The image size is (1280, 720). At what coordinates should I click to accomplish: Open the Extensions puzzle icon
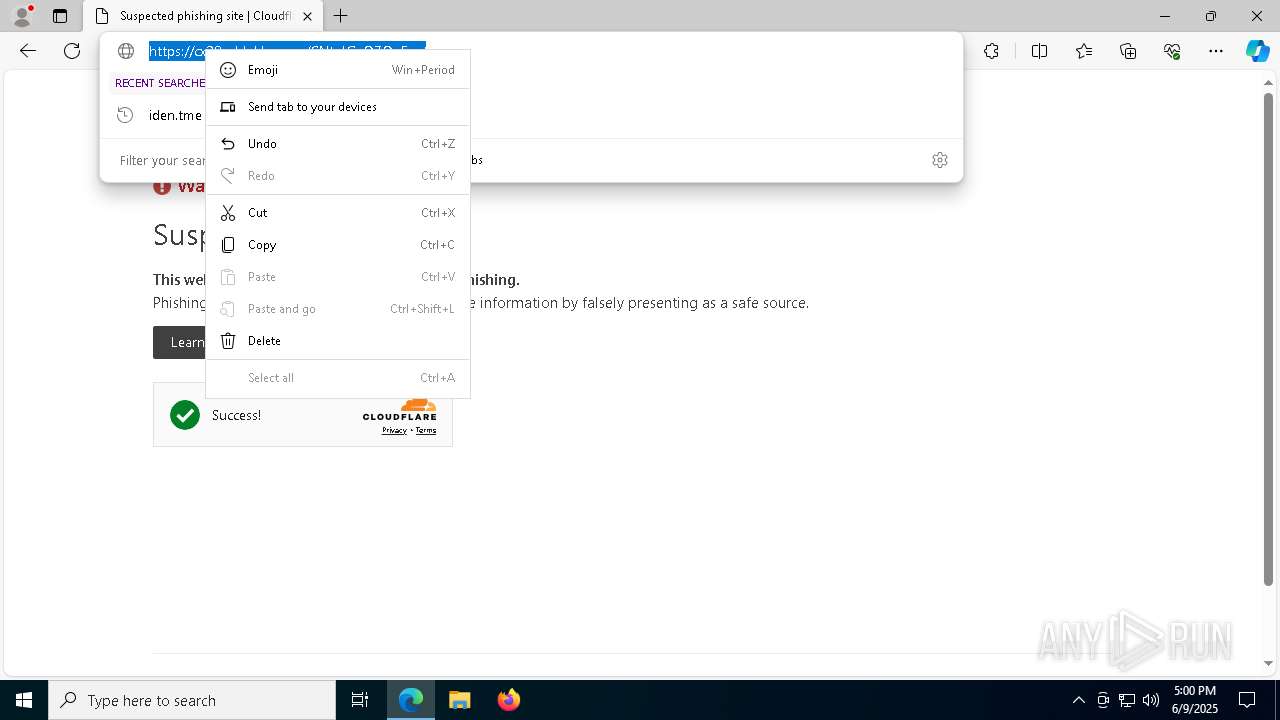click(991, 51)
